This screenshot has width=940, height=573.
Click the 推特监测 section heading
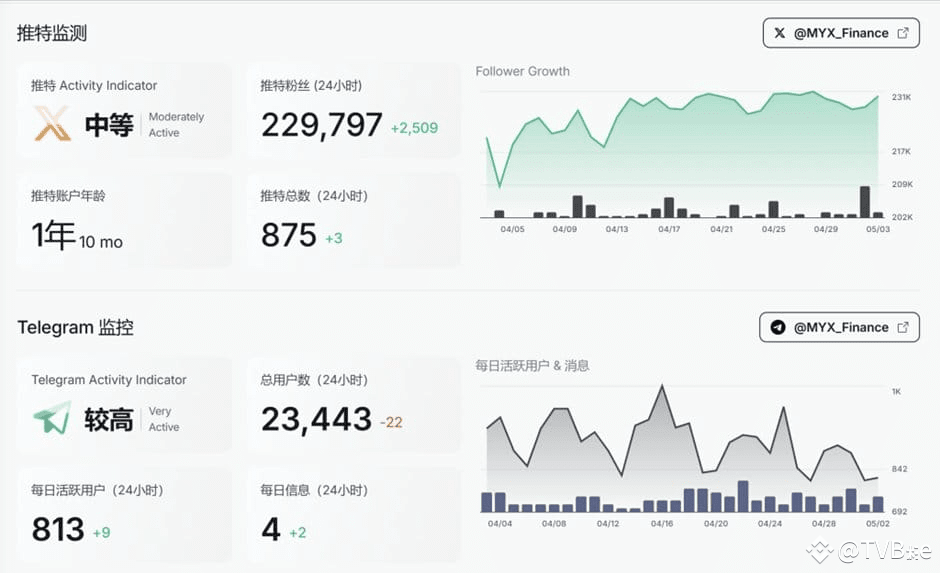[x=52, y=33]
